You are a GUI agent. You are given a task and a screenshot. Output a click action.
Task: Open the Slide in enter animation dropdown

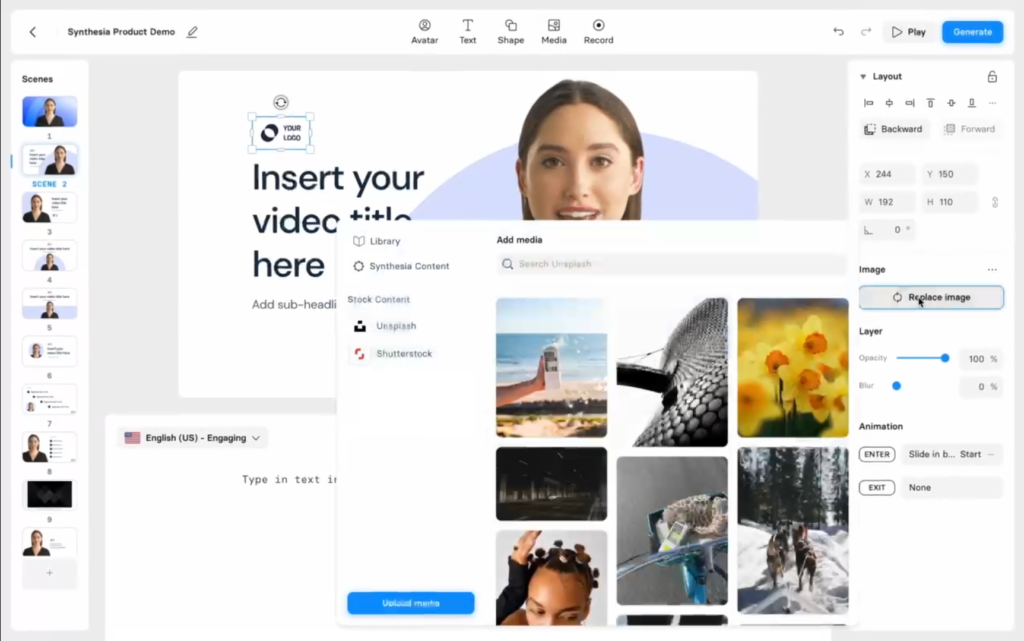coord(951,454)
